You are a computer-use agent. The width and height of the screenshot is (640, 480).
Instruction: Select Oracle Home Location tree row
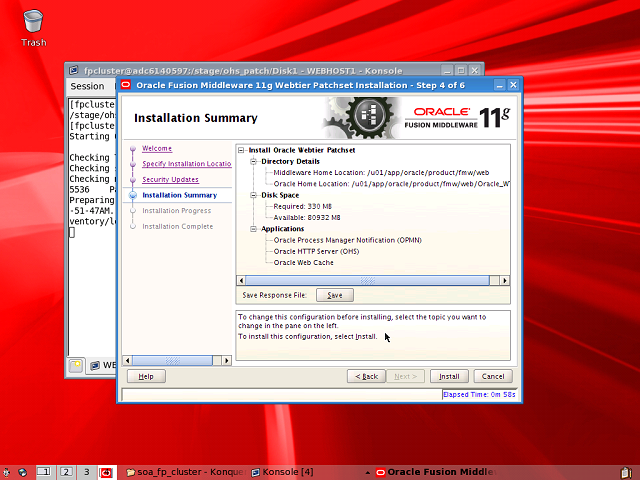coord(391,184)
